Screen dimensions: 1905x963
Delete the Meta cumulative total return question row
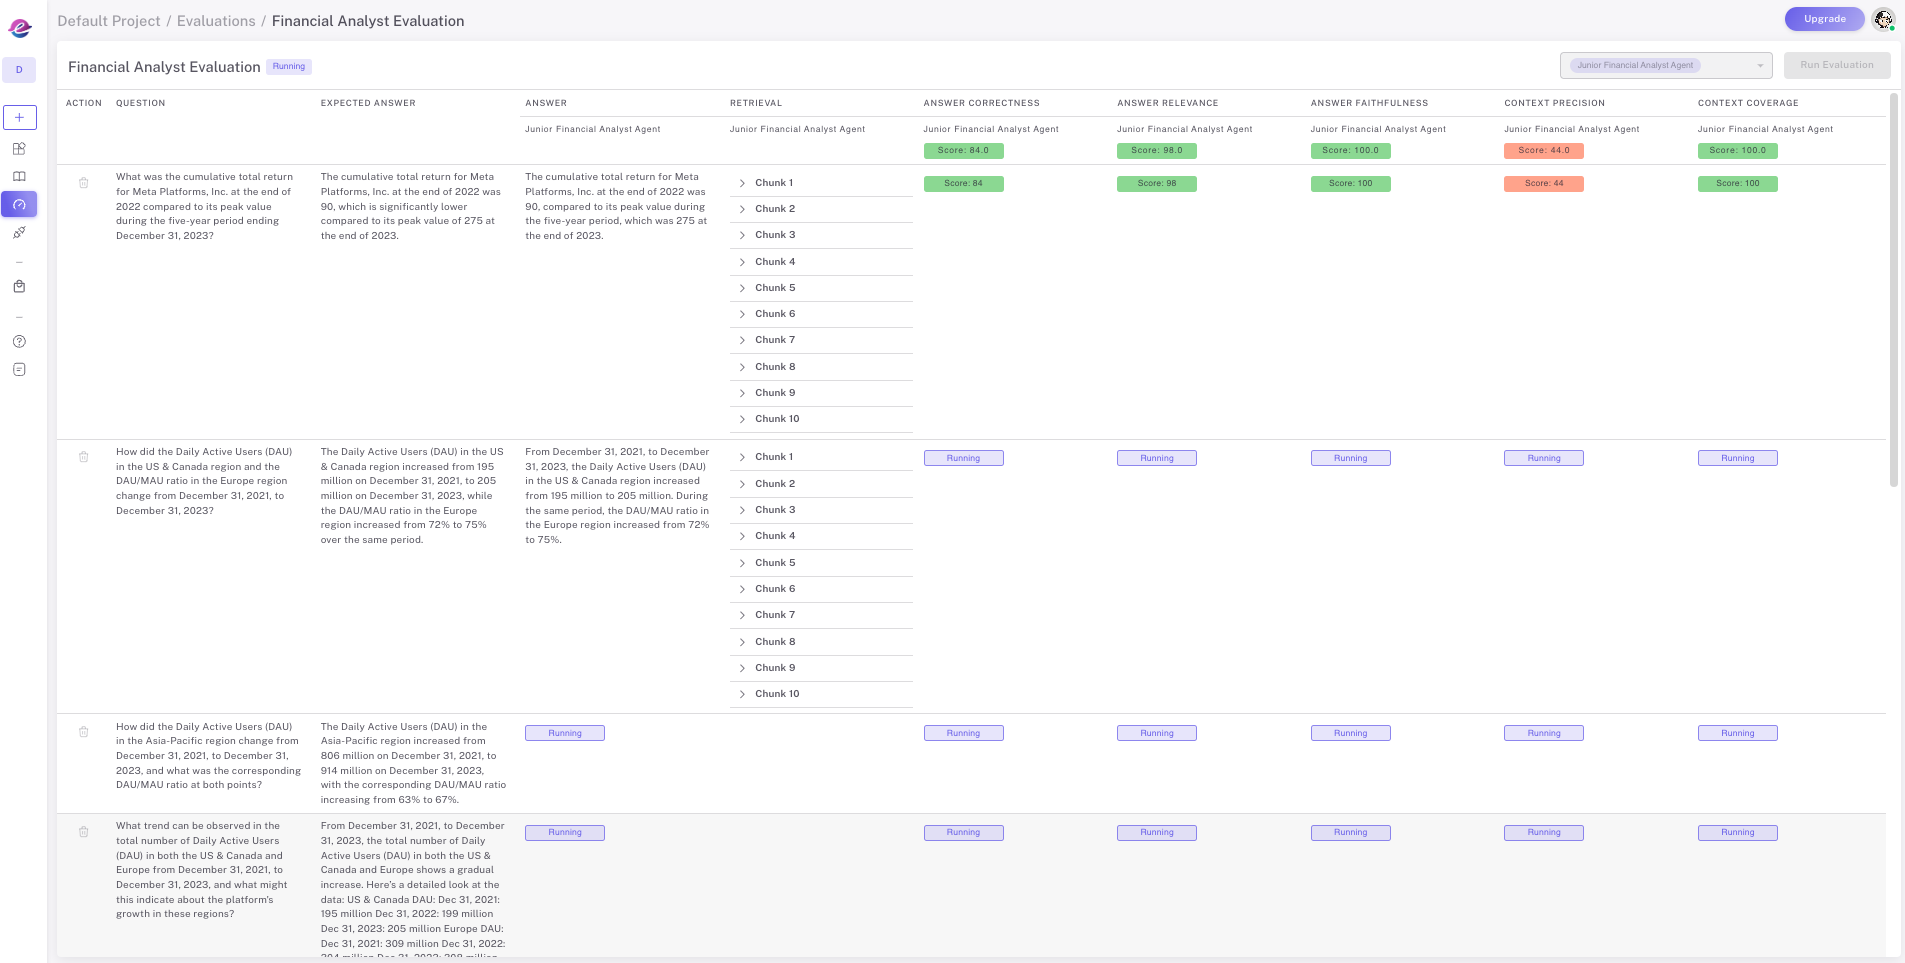pyautogui.click(x=84, y=183)
